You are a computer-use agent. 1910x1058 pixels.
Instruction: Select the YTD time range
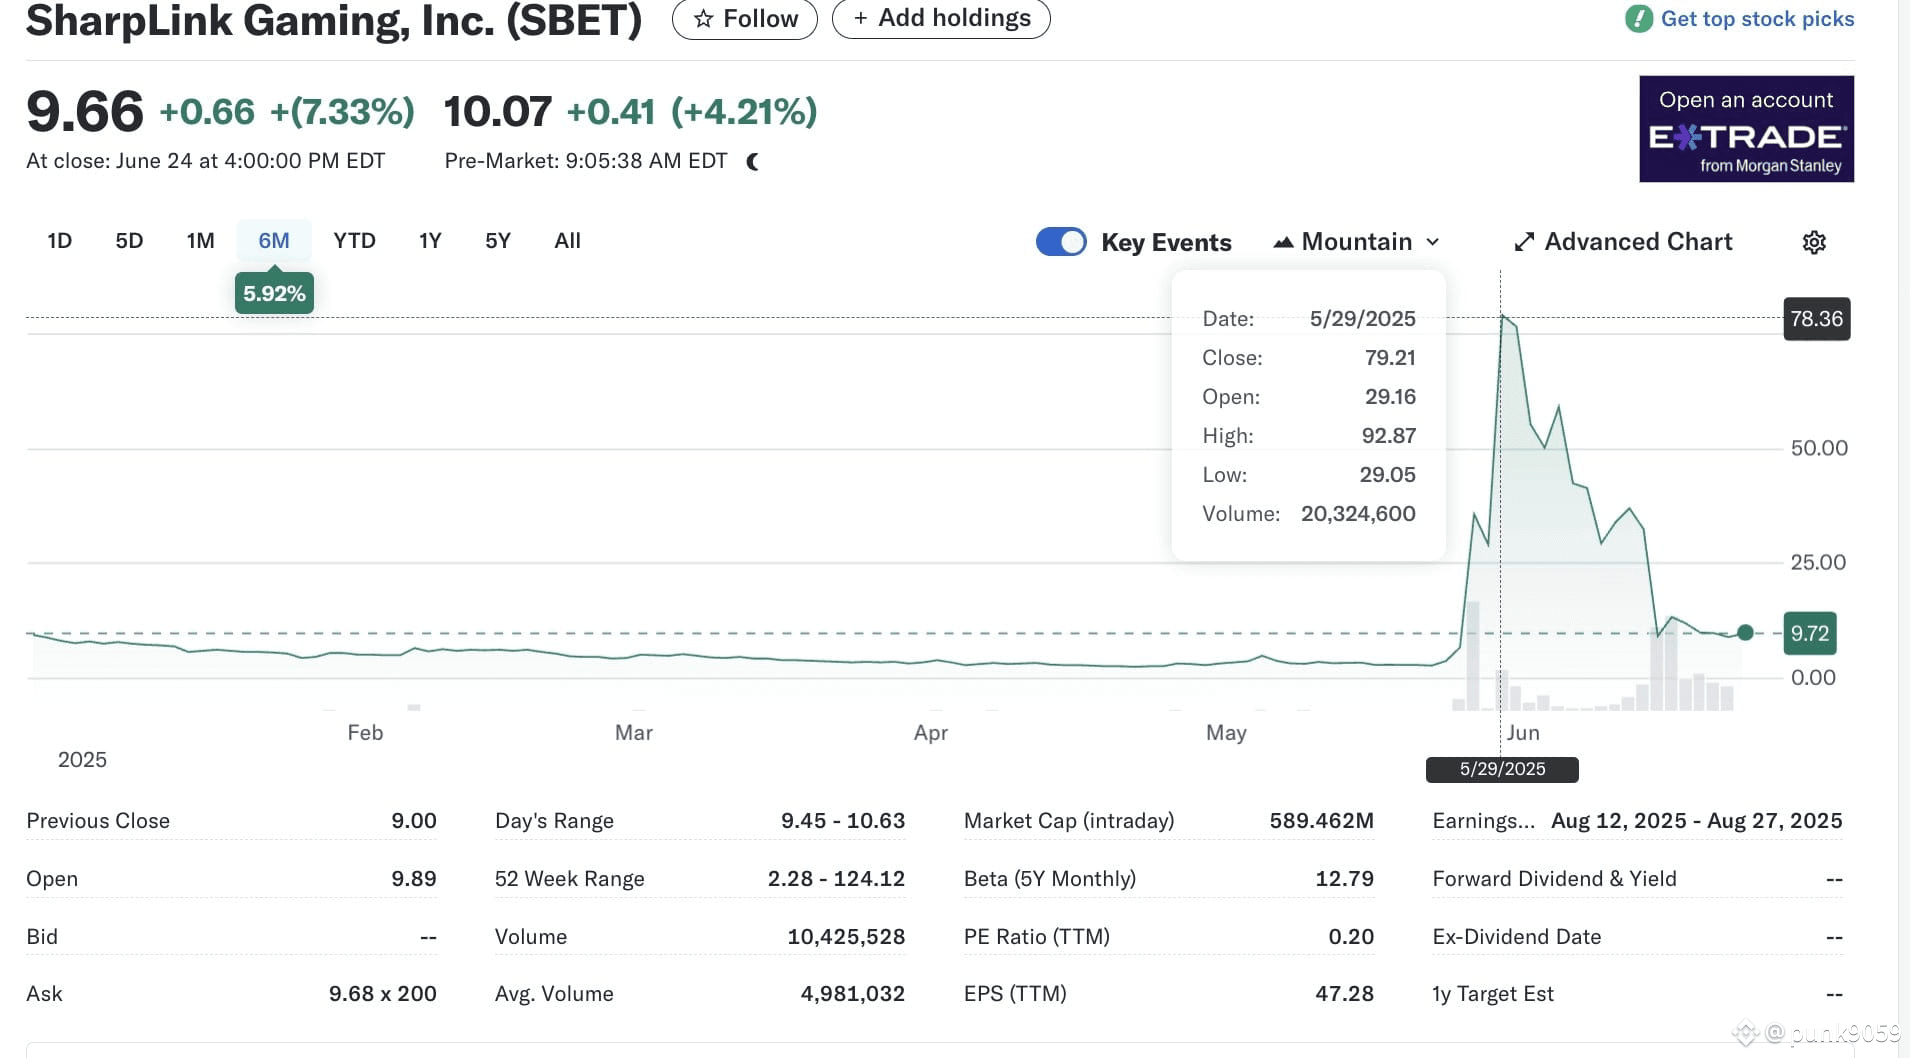354,241
